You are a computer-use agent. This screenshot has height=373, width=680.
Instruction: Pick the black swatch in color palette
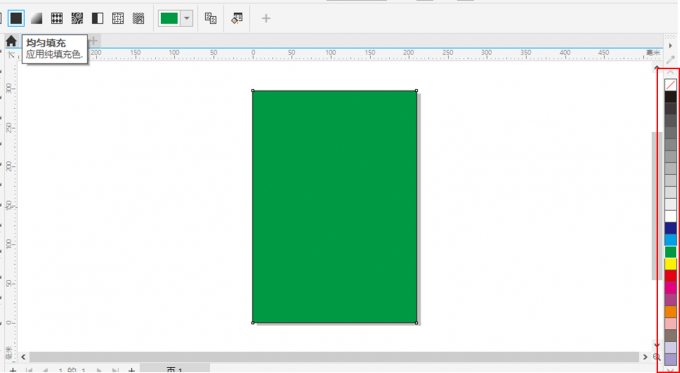670,97
